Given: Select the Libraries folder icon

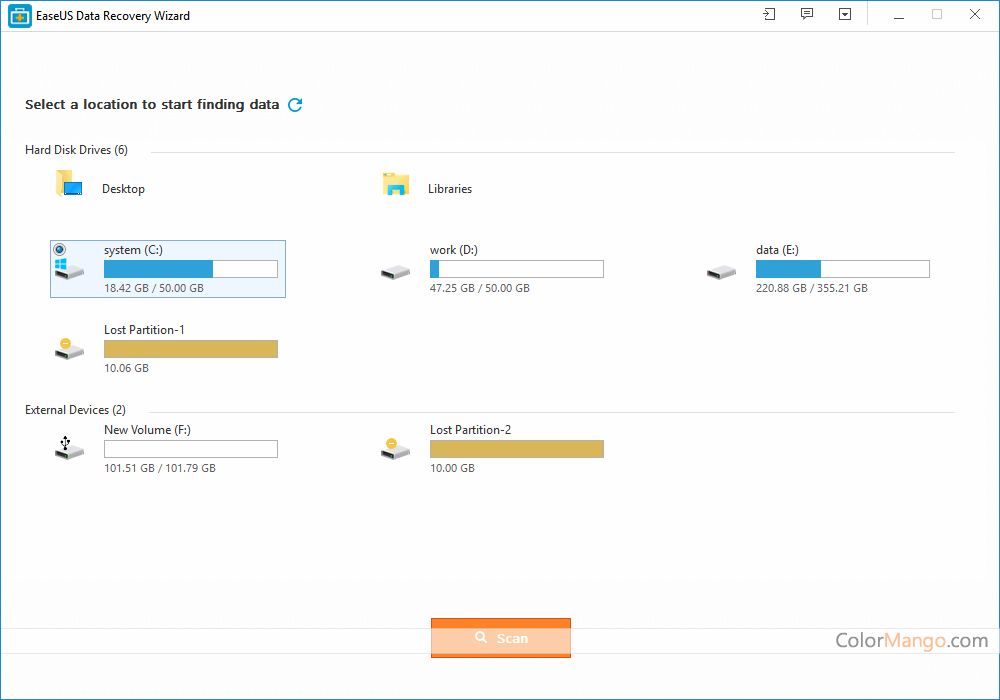Looking at the screenshot, I should (x=396, y=184).
